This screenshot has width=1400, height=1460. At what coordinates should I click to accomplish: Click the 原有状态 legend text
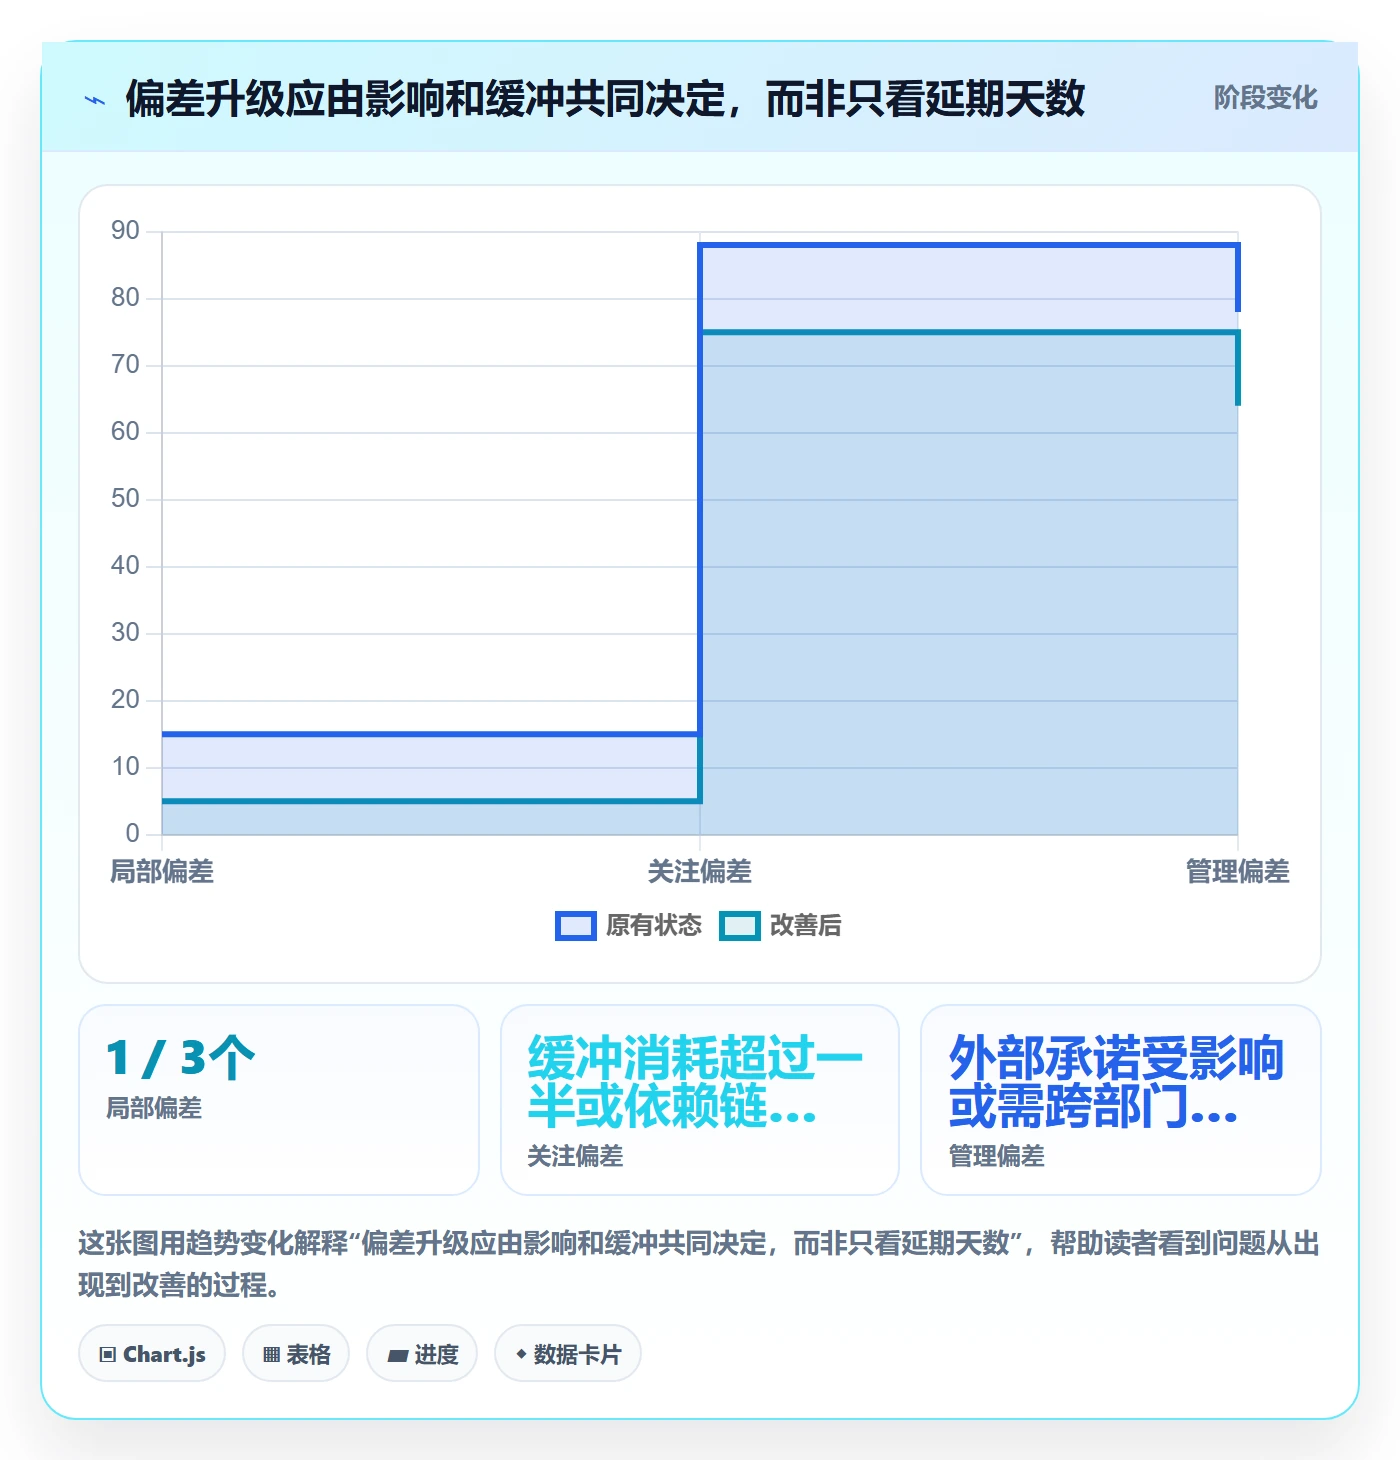tap(654, 926)
